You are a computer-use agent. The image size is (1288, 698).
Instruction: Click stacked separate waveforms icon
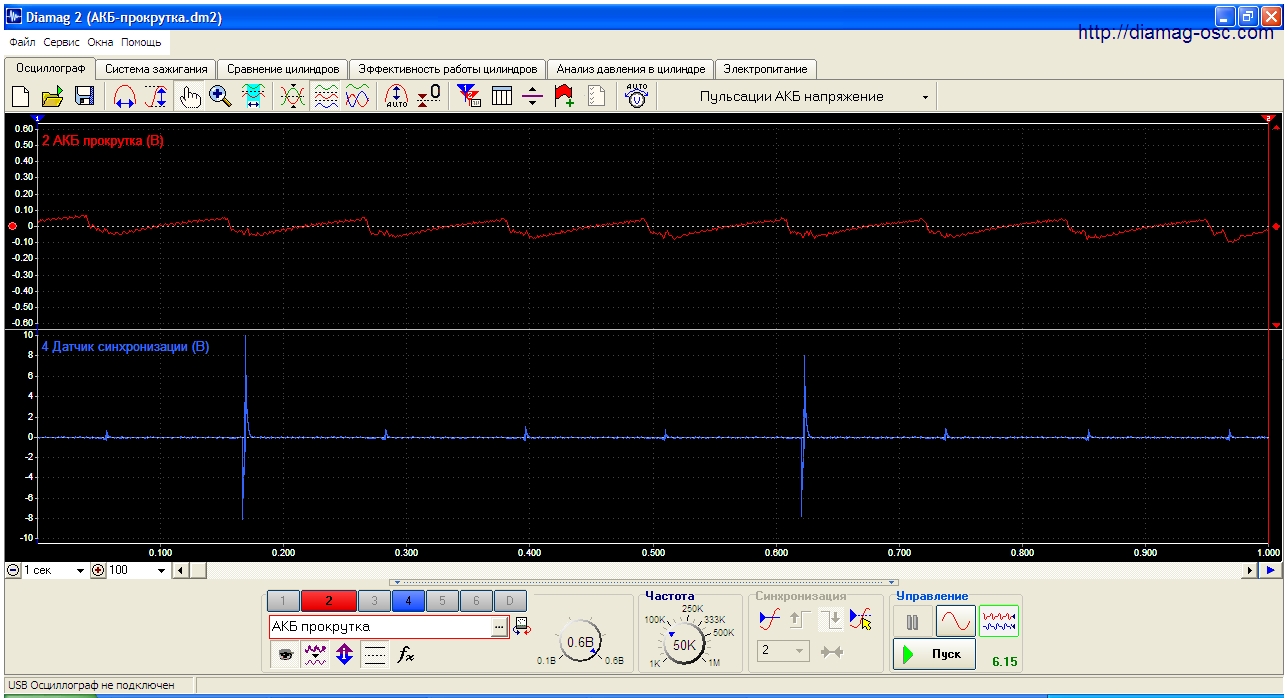point(326,96)
